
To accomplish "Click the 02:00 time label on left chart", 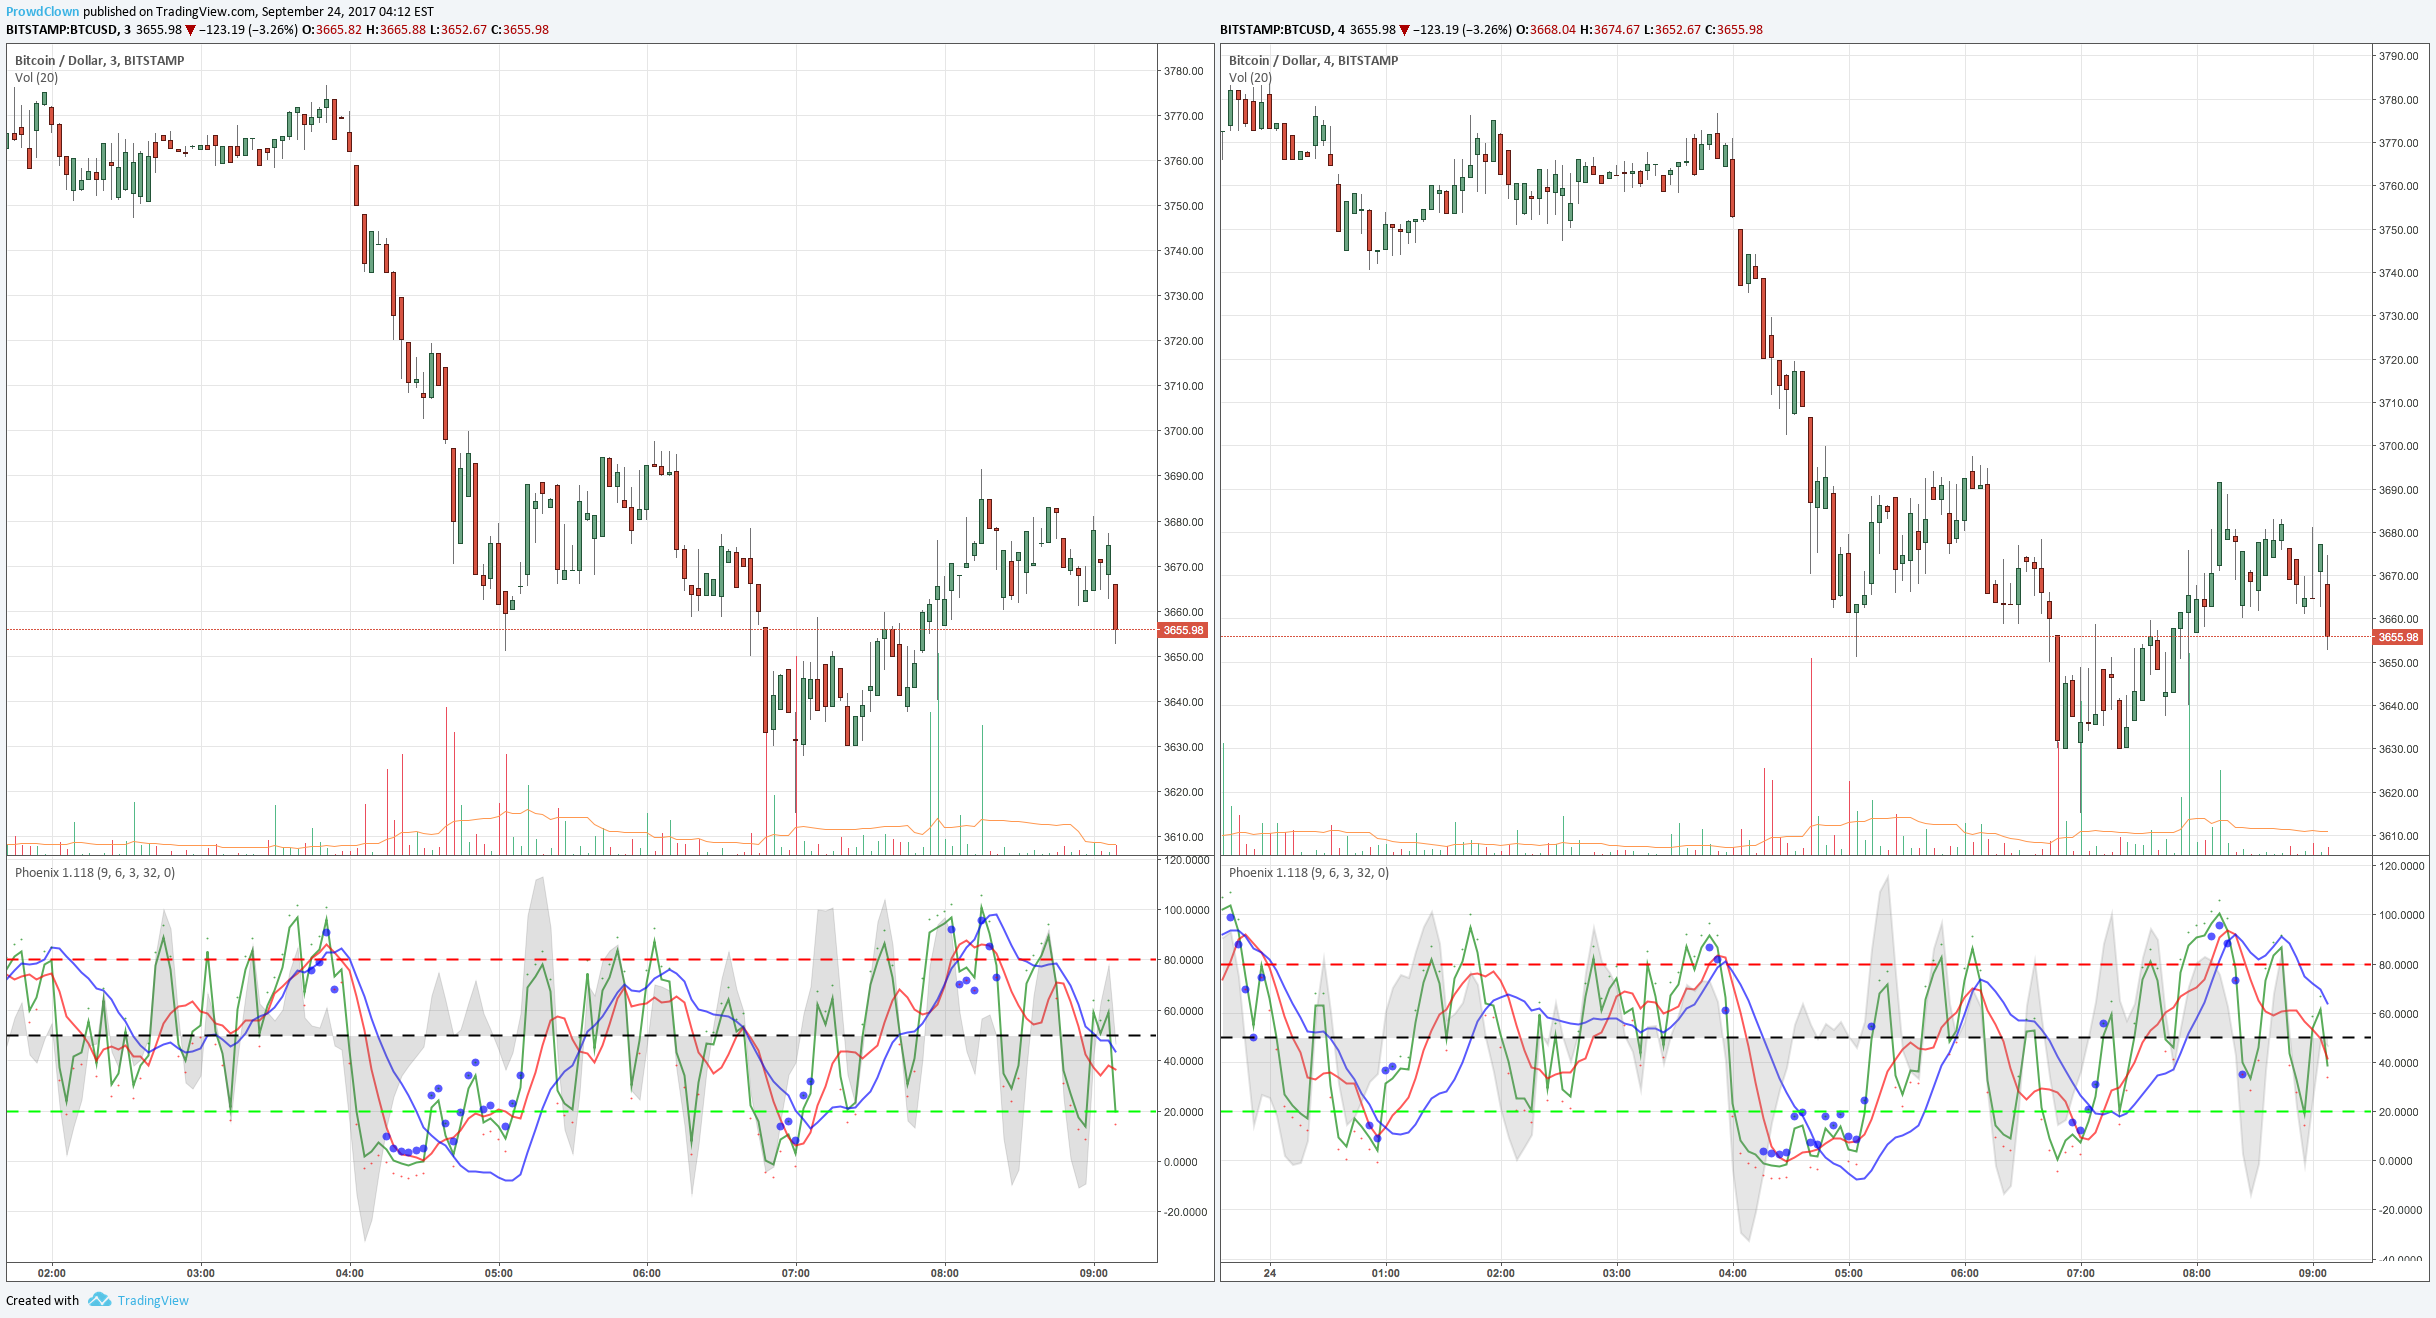I will coord(52,1273).
